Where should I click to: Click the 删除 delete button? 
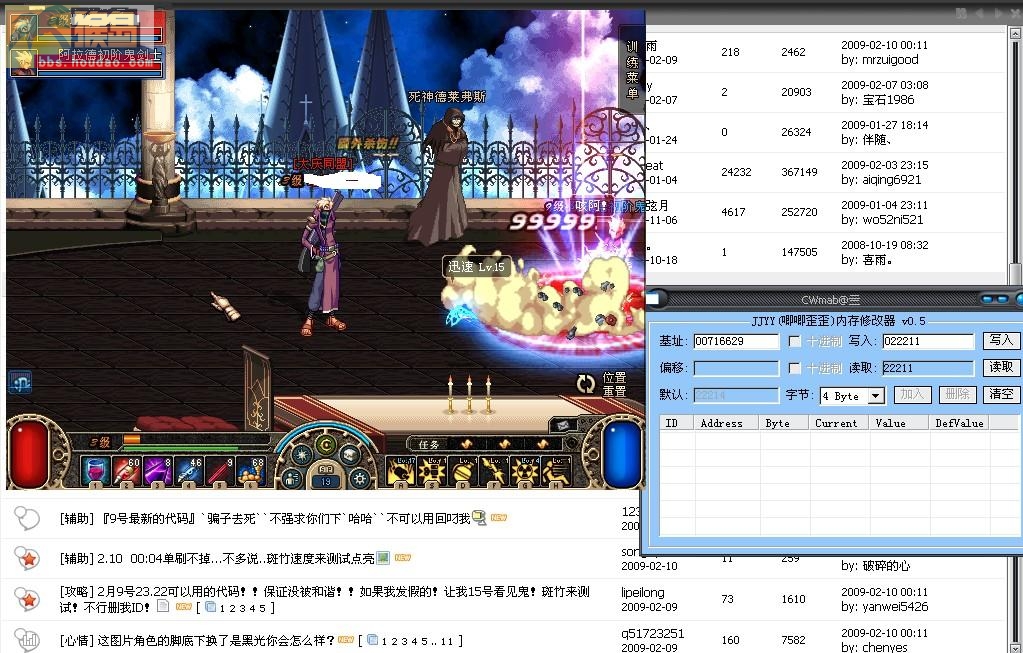957,394
